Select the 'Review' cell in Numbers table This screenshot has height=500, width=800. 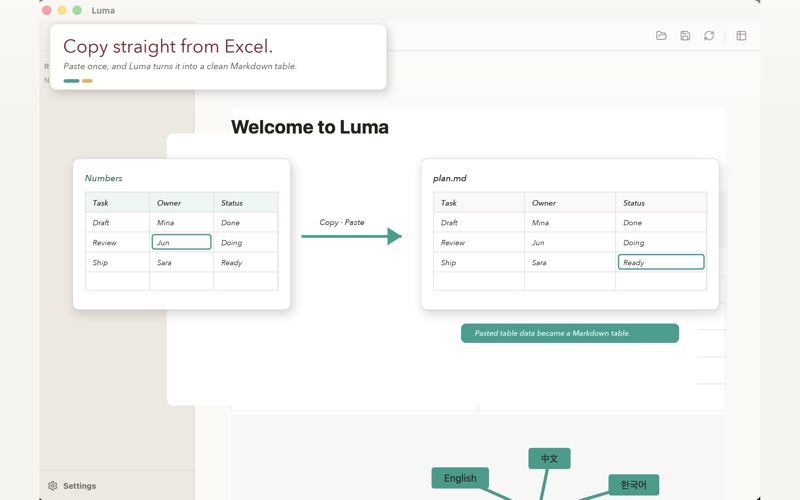click(117, 242)
